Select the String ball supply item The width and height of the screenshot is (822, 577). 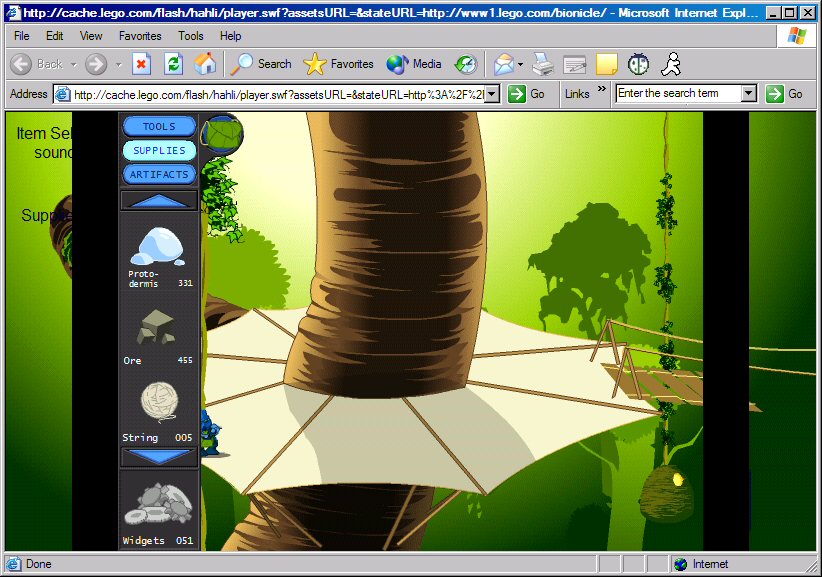158,412
